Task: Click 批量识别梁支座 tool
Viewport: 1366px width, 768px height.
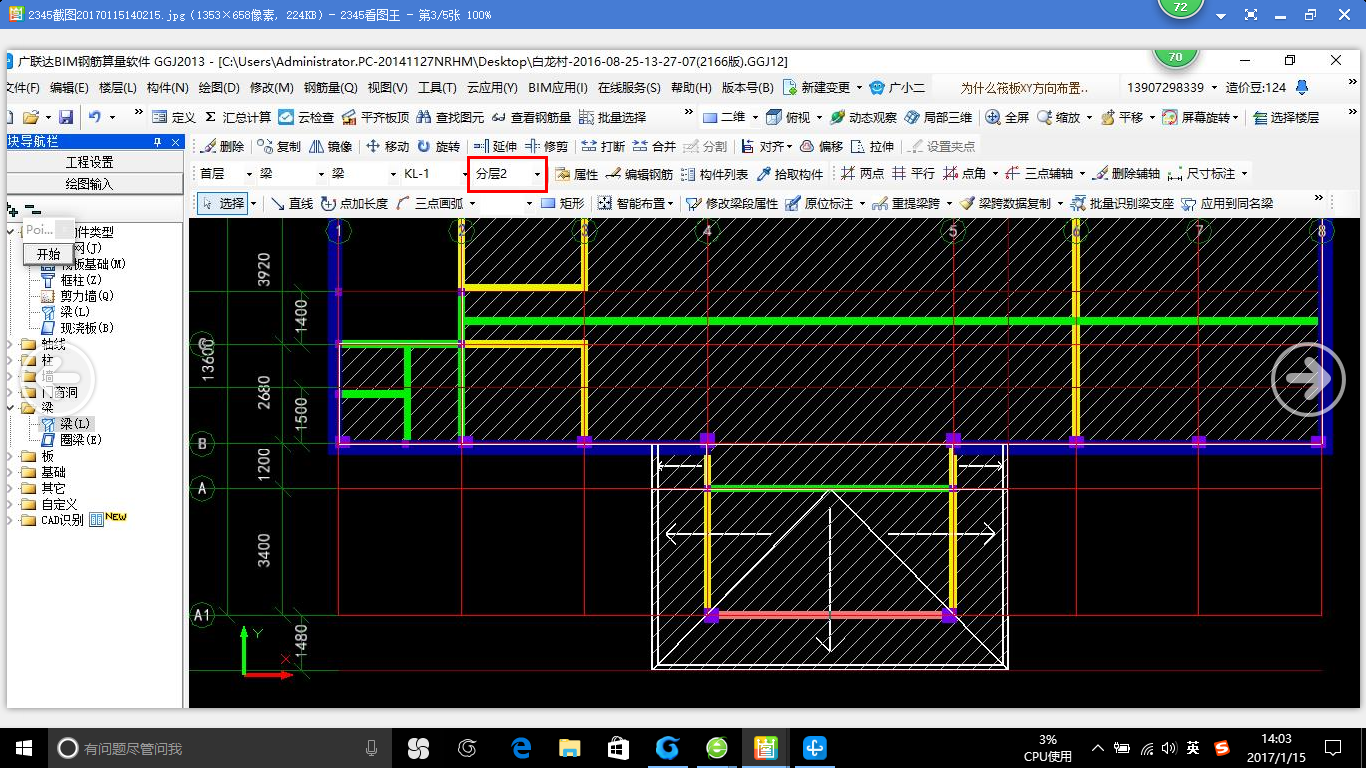Action: [1121, 203]
